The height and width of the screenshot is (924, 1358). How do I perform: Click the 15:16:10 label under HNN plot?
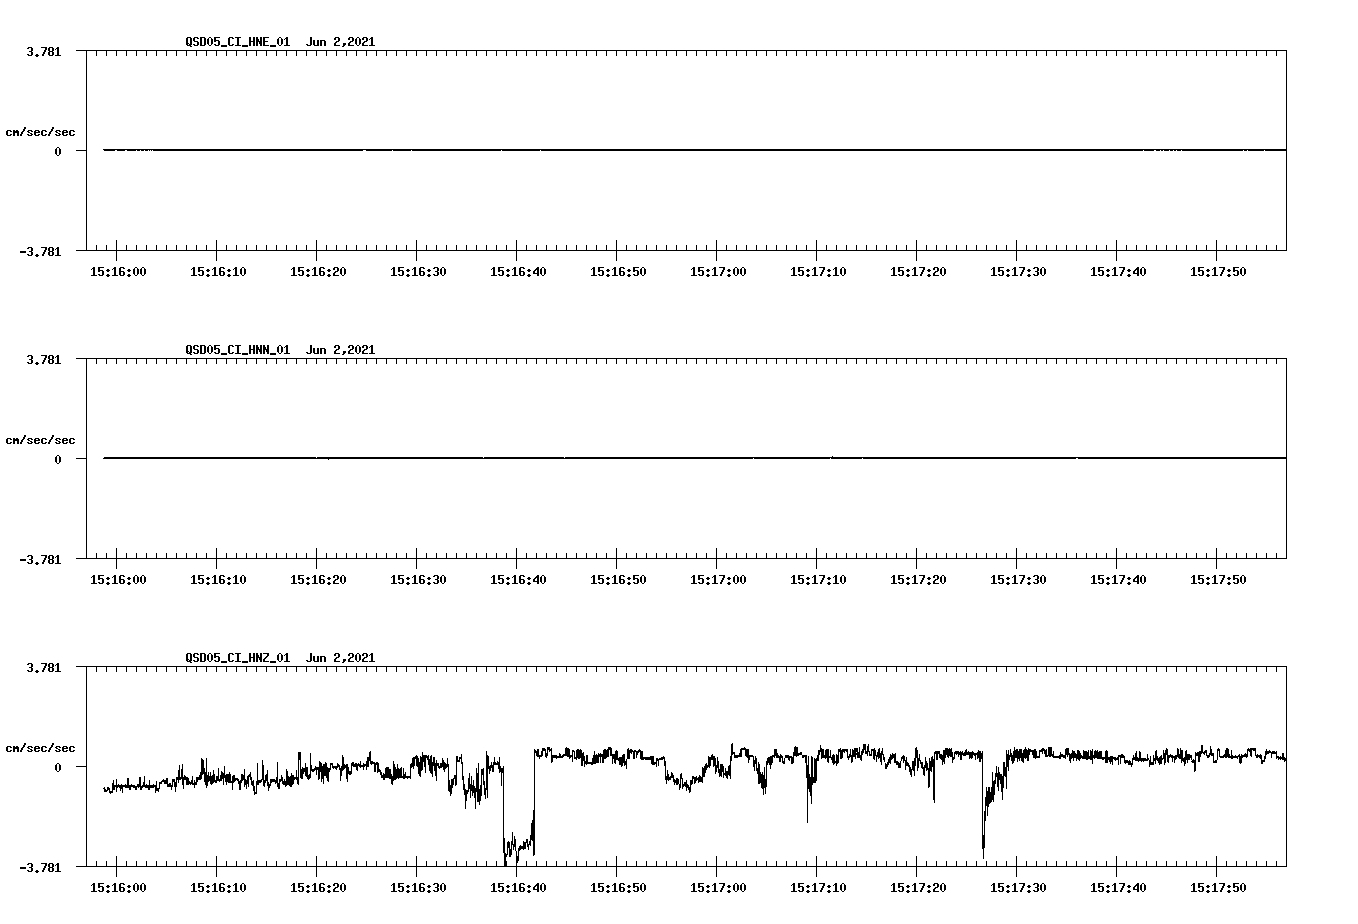[x=218, y=580]
